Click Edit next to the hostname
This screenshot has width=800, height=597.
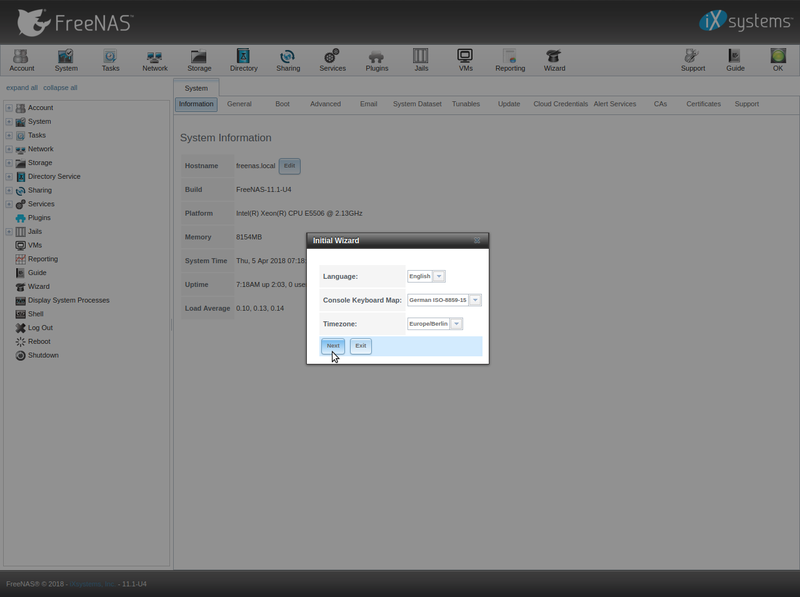click(x=289, y=166)
